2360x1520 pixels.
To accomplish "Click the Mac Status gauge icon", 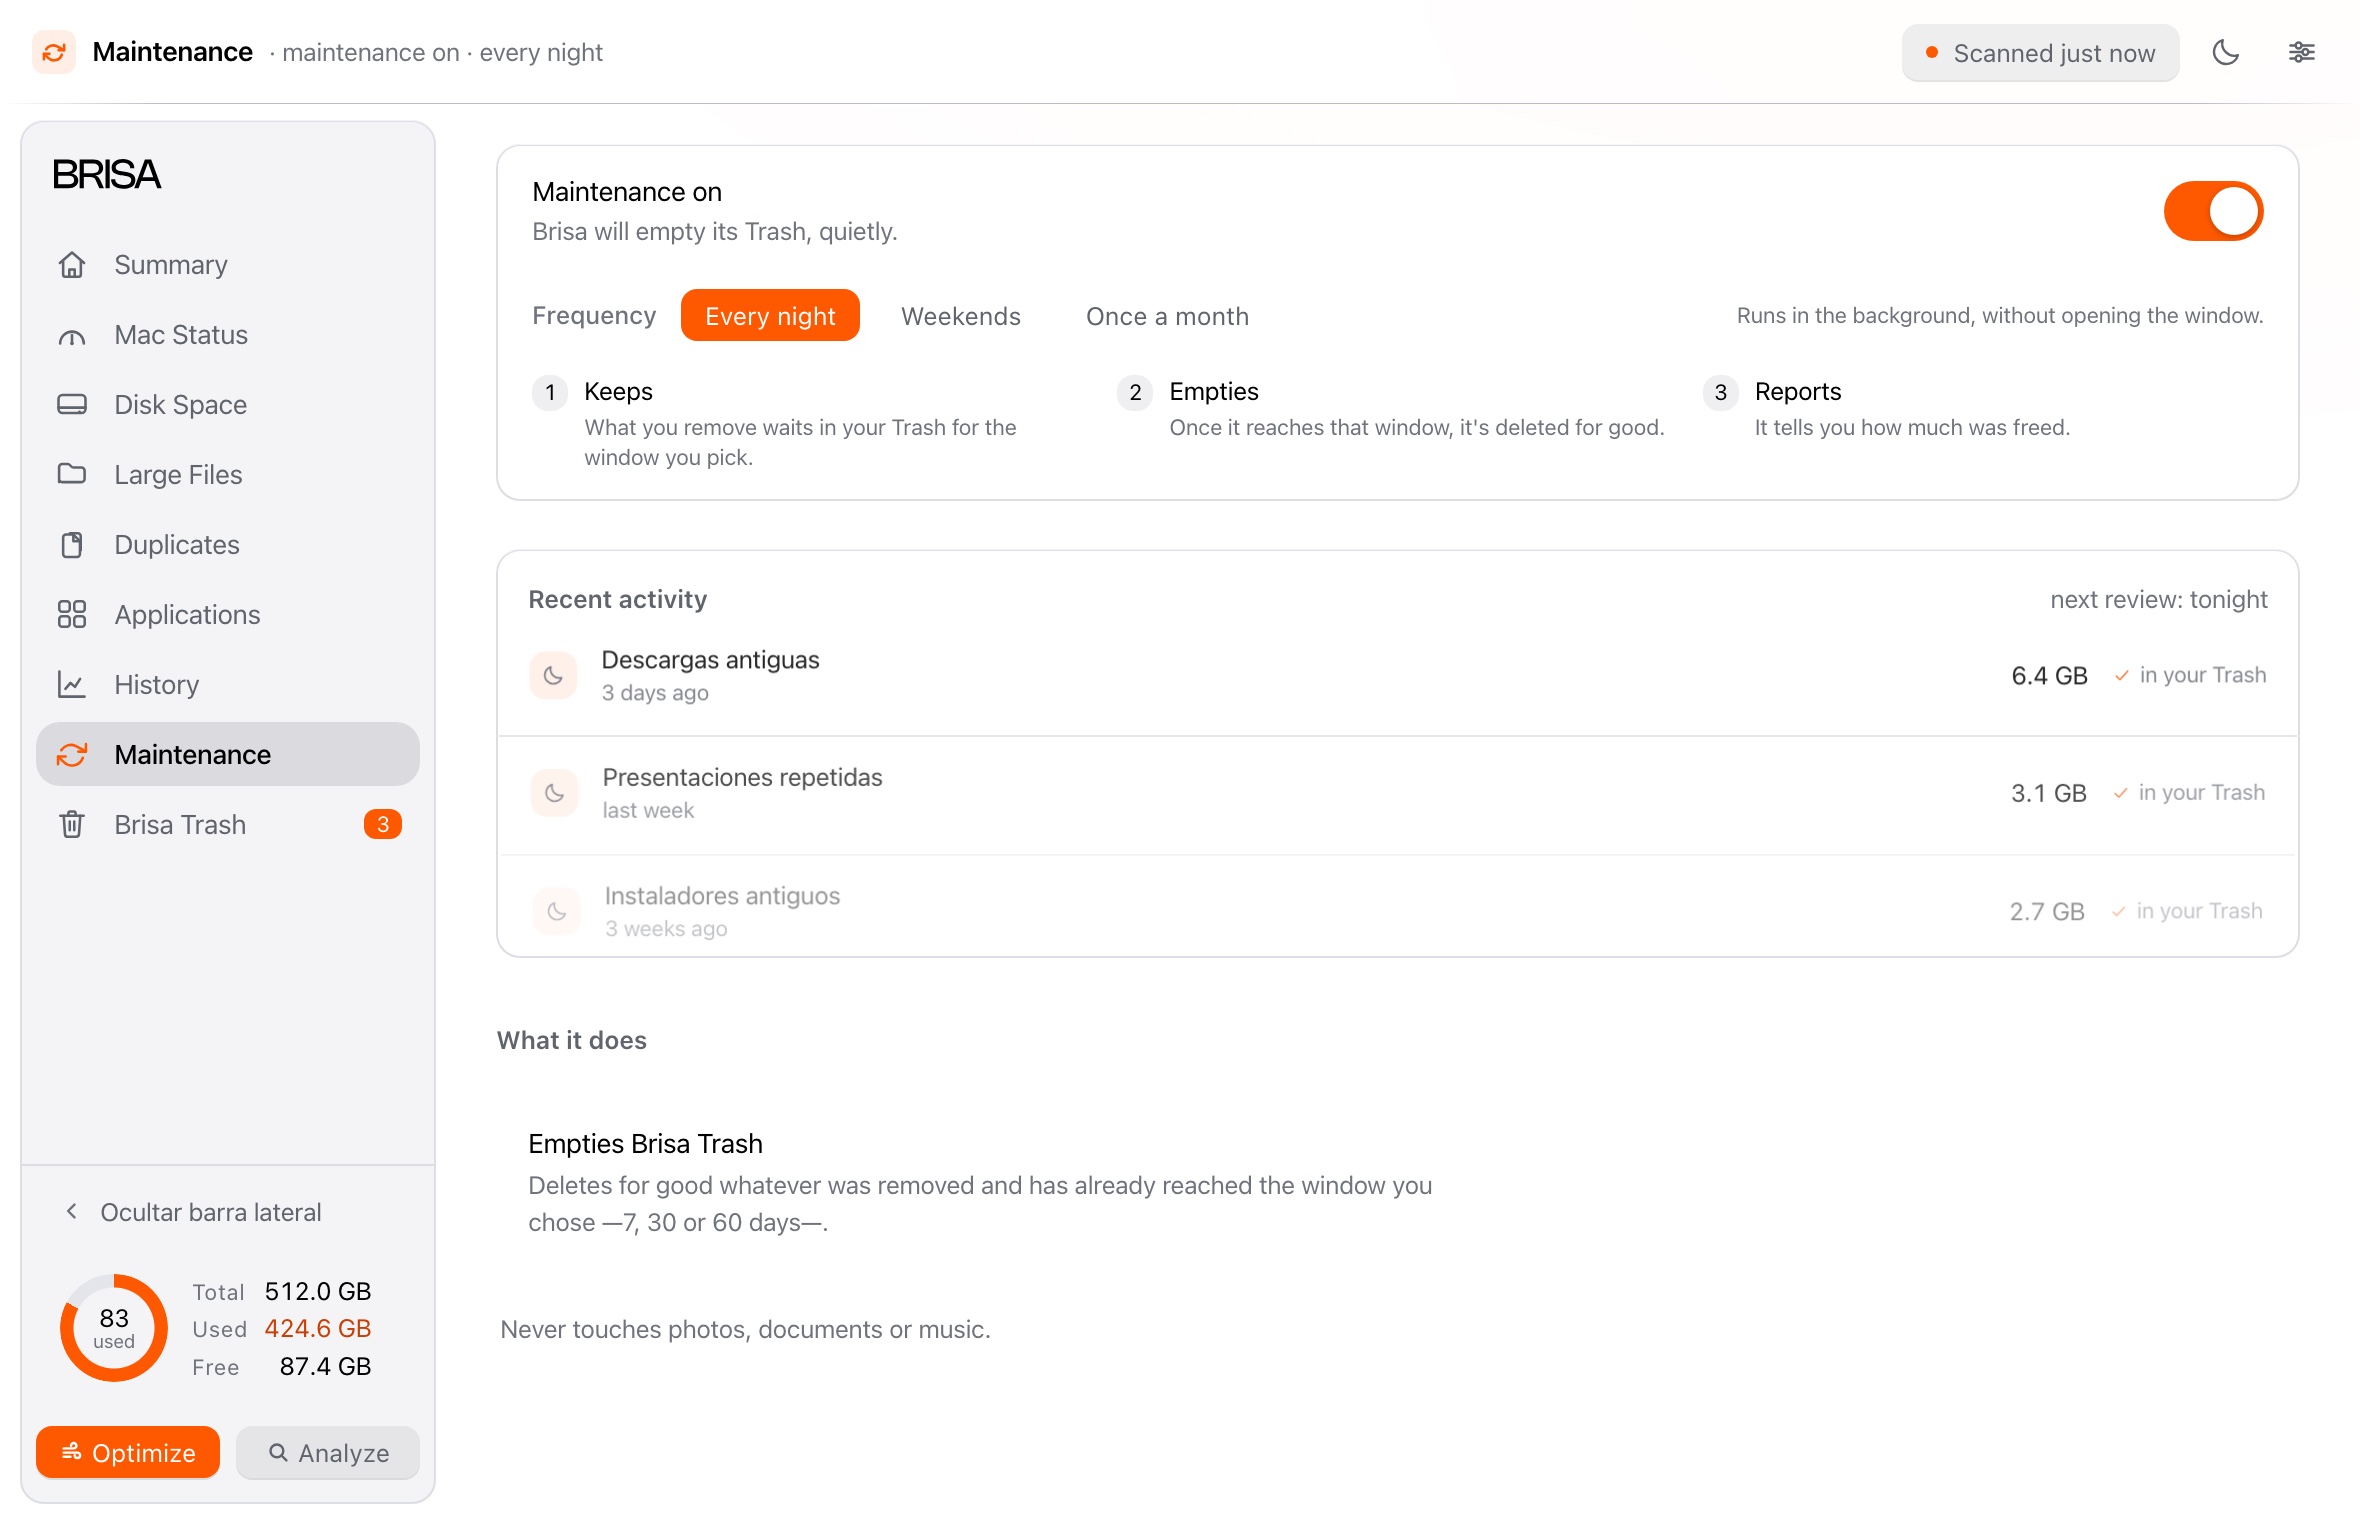I will 72,335.
